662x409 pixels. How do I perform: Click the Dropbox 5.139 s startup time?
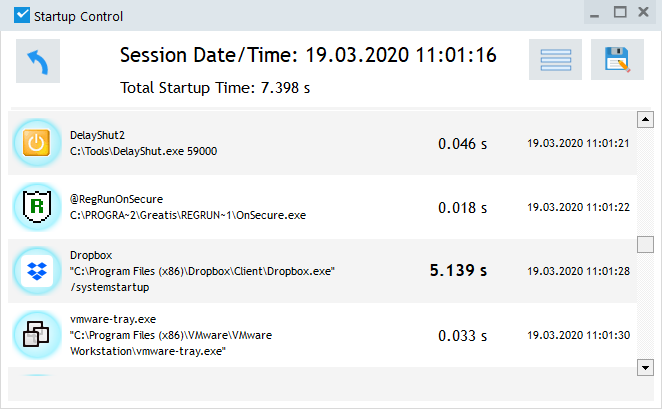pyautogui.click(x=458, y=271)
